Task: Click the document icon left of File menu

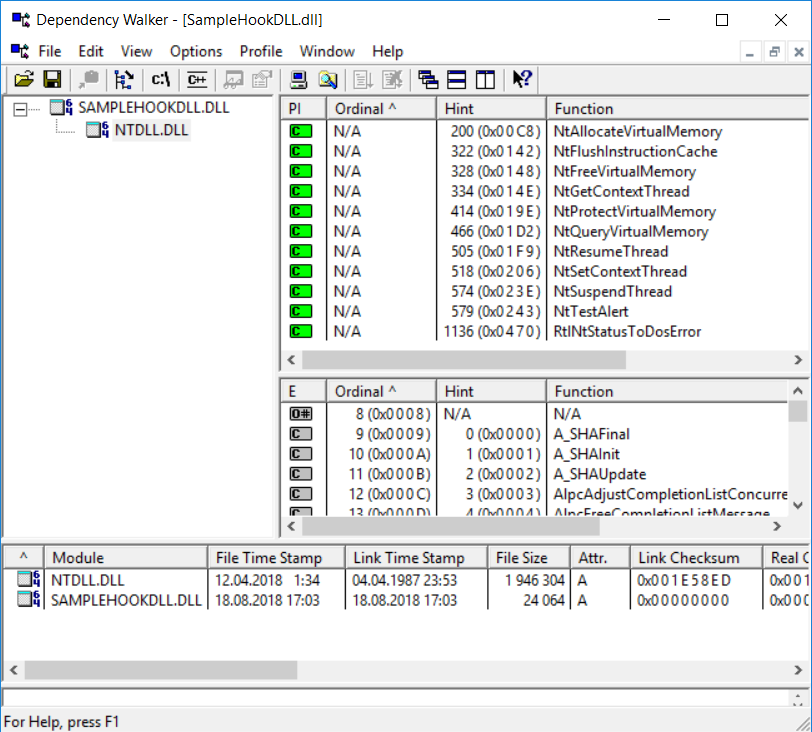Action: (x=20, y=51)
